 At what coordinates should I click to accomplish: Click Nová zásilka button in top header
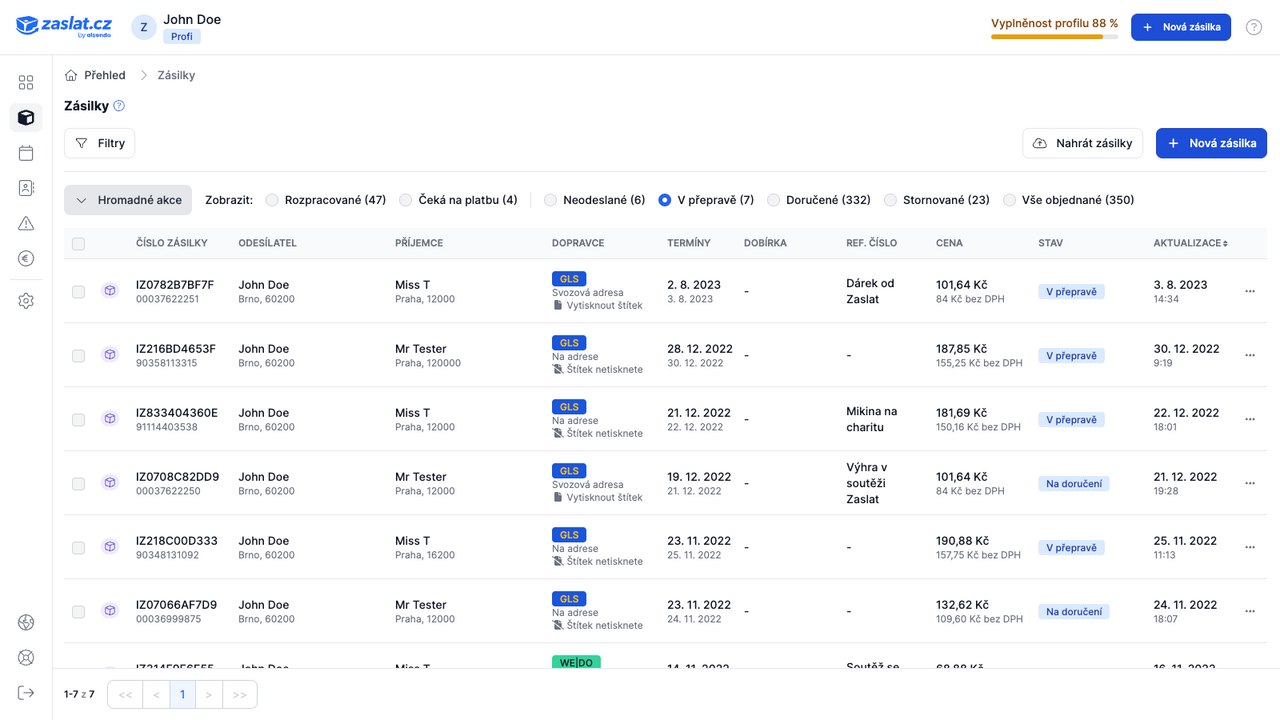click(1181, 27)
